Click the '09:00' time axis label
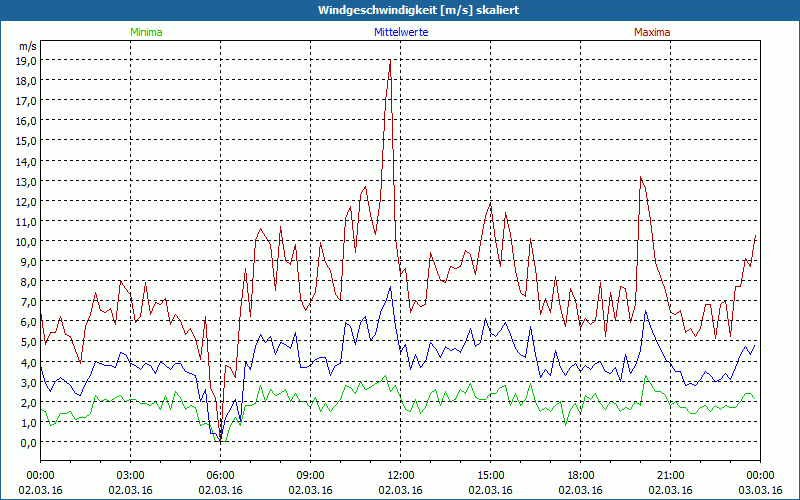The image size is (800, 500). [x=310, y=476]
